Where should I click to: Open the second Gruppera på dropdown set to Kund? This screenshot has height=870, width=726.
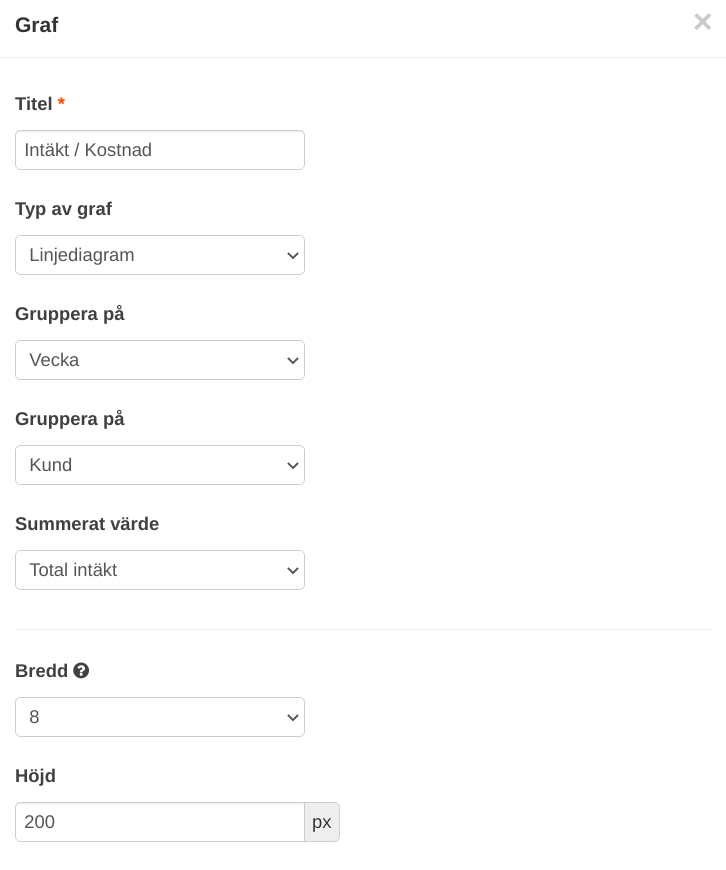160,464
